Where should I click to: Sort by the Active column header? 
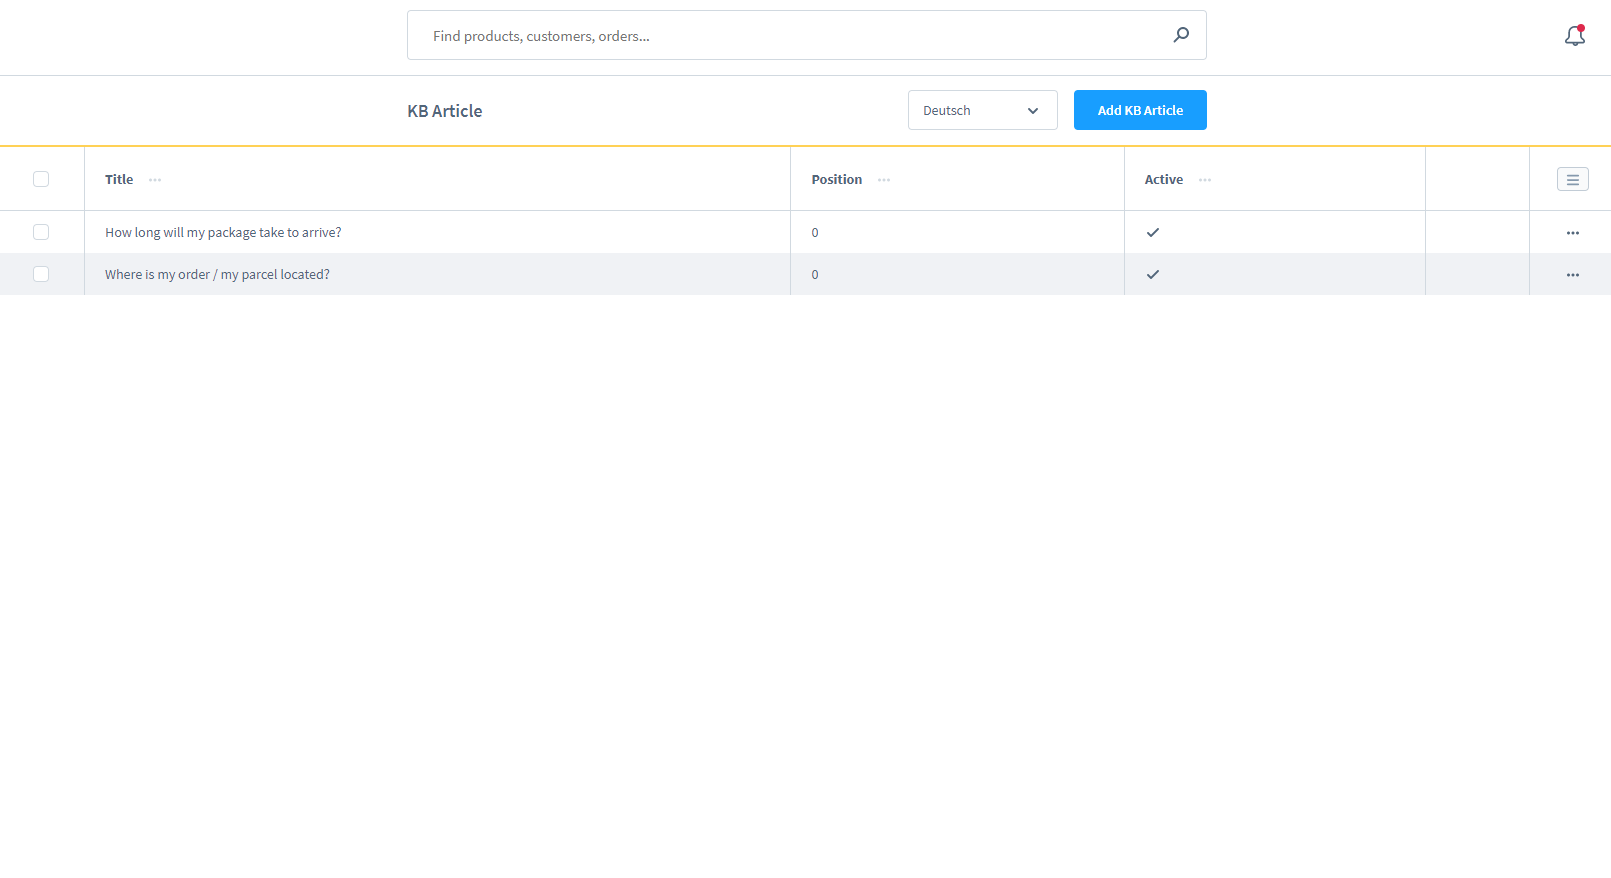[x=1164, y=180]
